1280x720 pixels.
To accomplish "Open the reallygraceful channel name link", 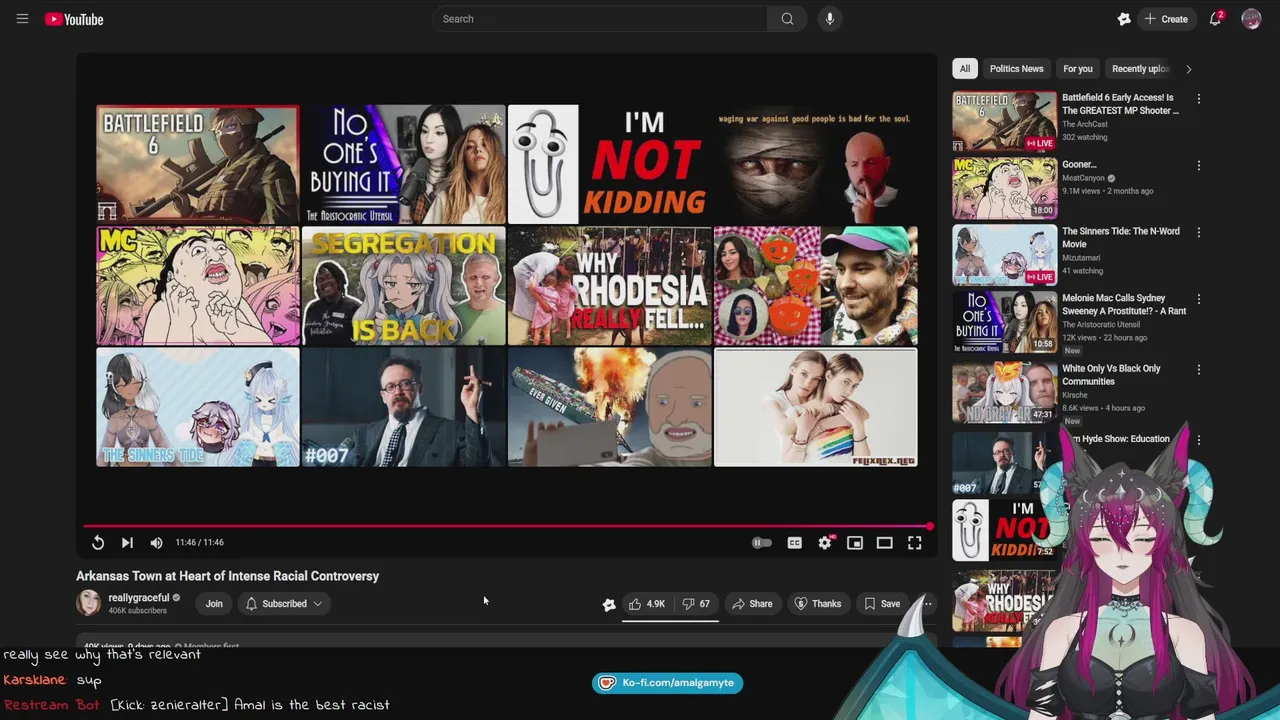I will coord(139,598).
